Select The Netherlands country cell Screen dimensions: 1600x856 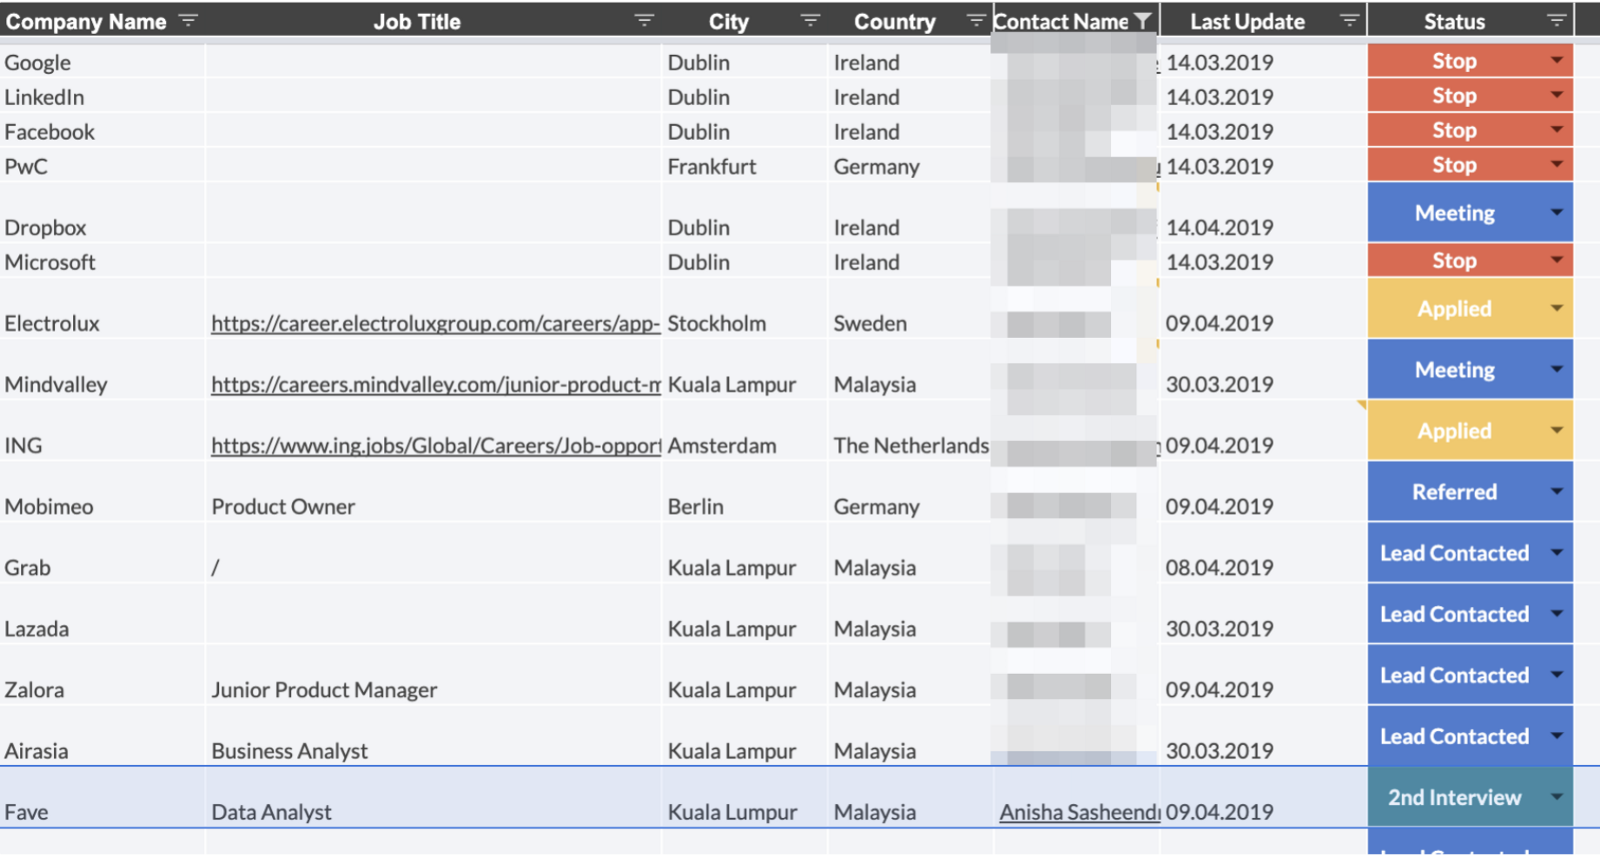point(910,431)
